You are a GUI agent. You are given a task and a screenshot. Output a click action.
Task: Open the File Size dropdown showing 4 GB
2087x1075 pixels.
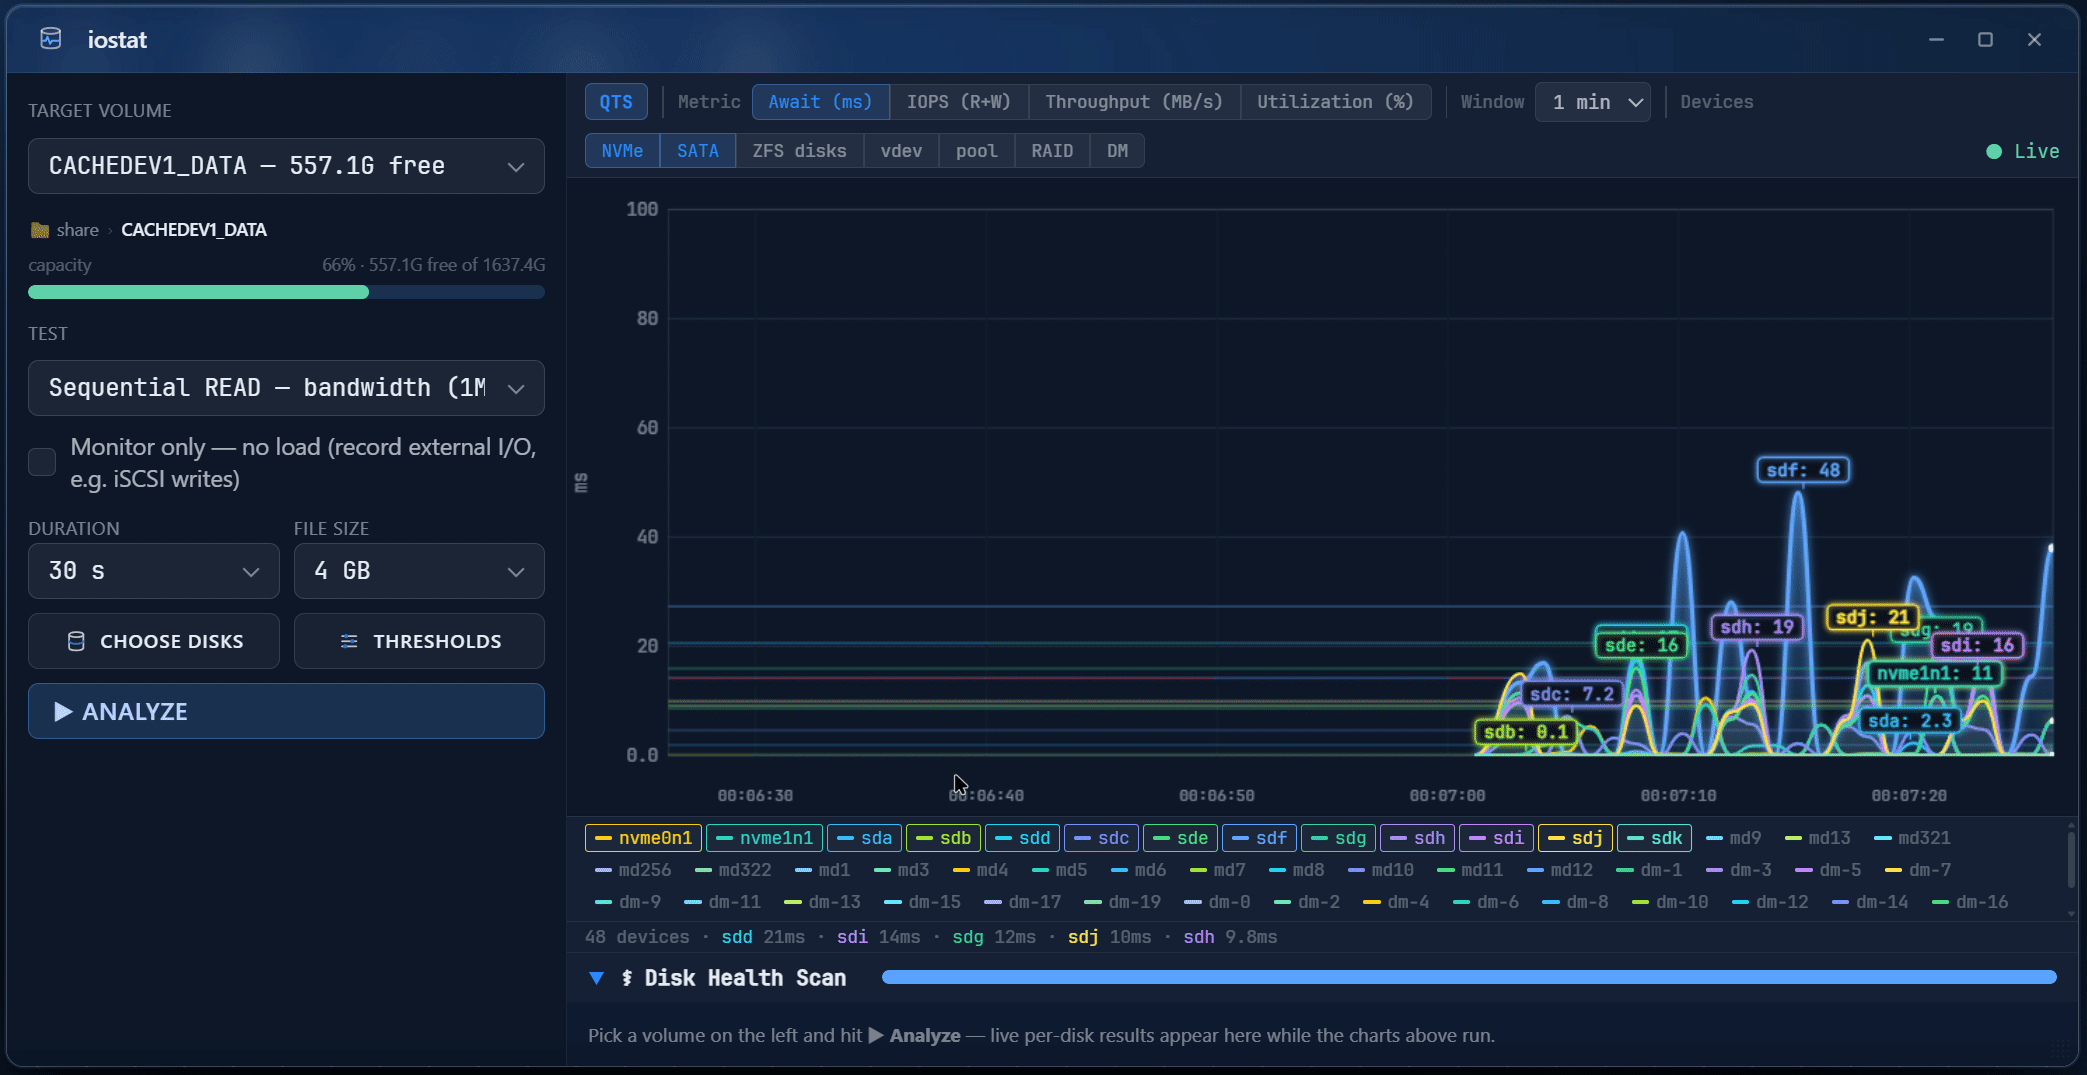(419, 571)
